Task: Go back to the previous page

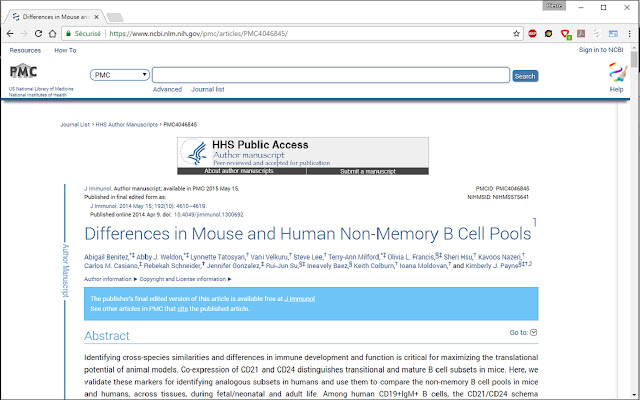Action: (x=10, y=33)
